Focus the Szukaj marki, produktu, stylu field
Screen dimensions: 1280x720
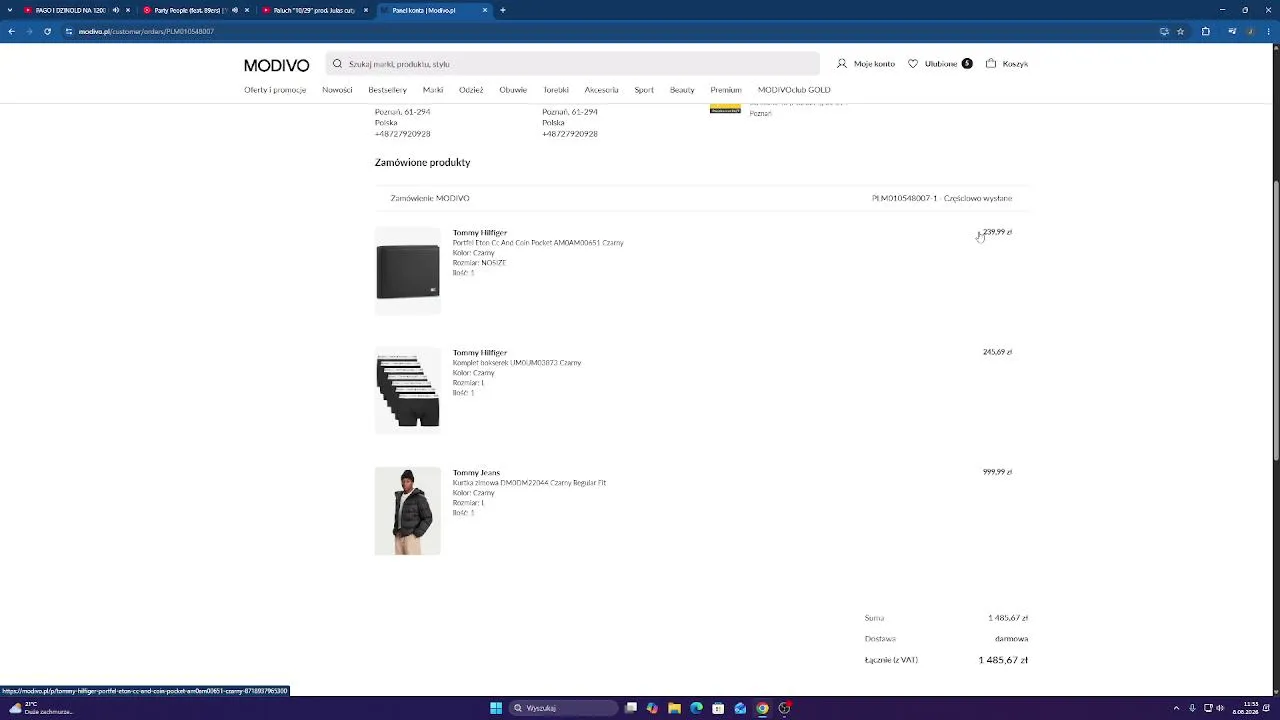pyautogui.click(x=572, y=64)
